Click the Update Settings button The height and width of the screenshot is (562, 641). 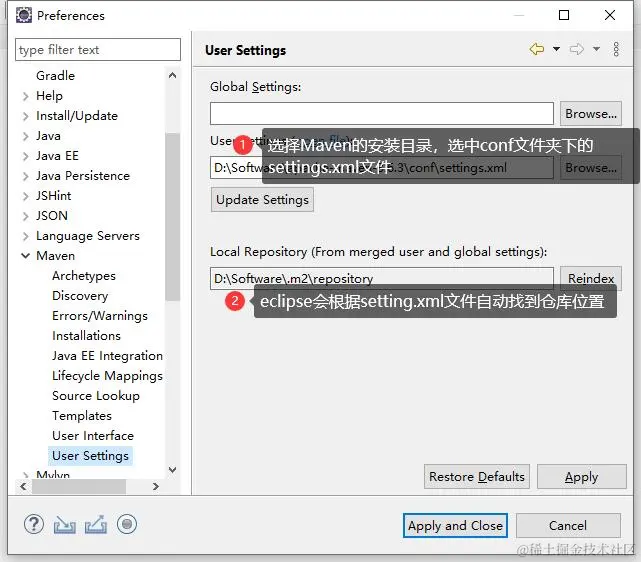tap(262, 200)
